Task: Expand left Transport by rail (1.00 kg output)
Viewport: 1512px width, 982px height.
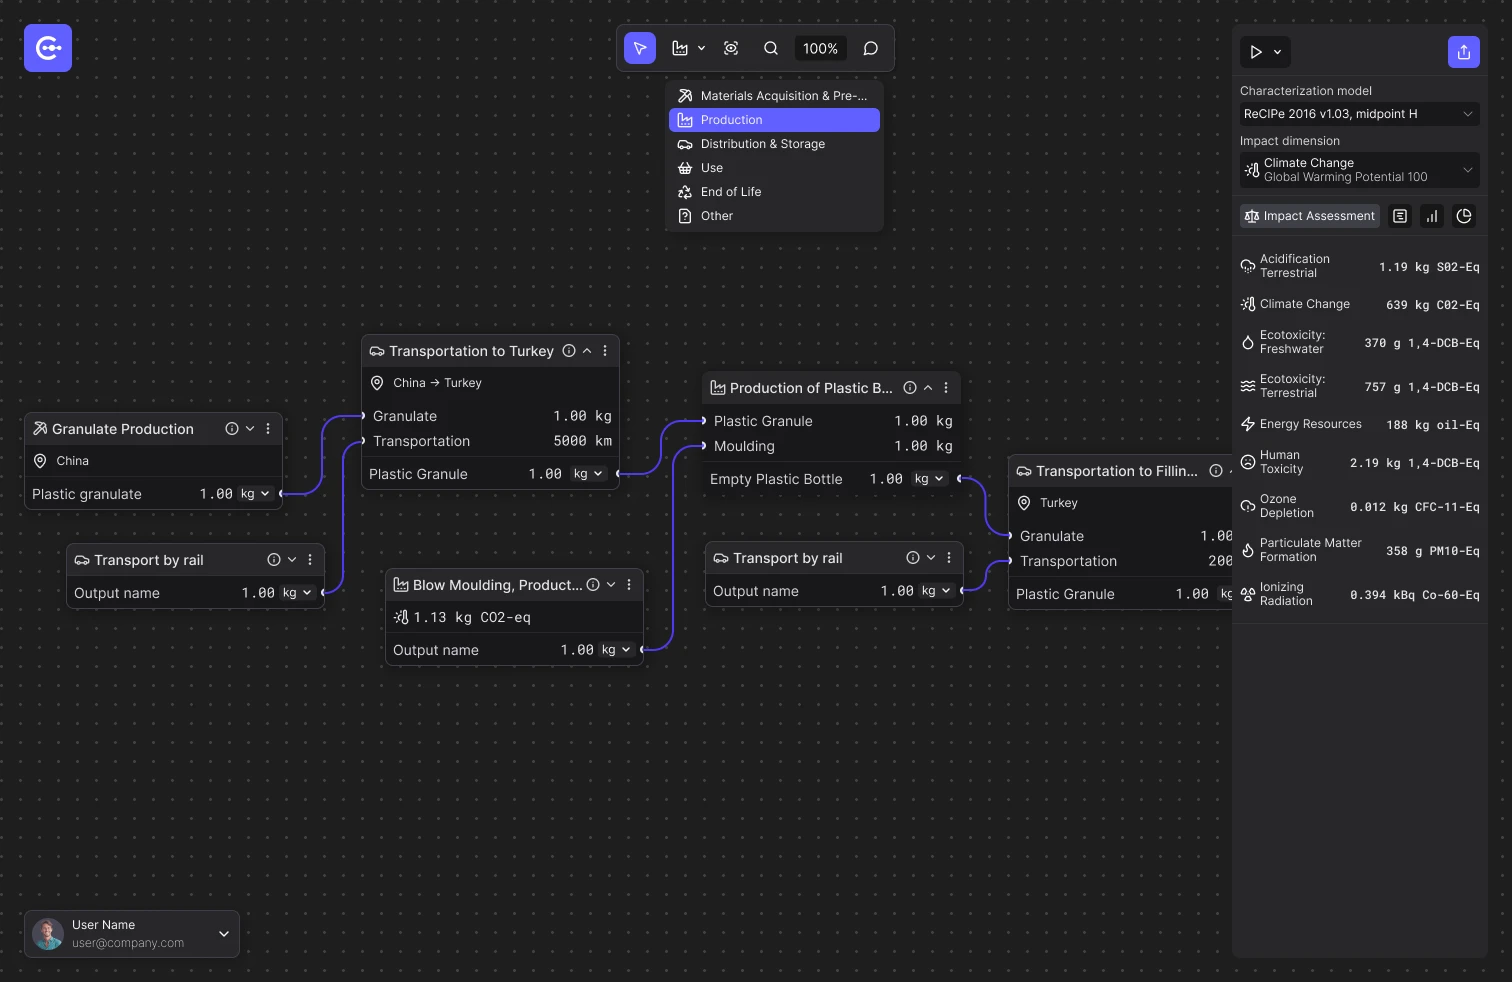Action: pyautogui.click(x=292, y=560)
